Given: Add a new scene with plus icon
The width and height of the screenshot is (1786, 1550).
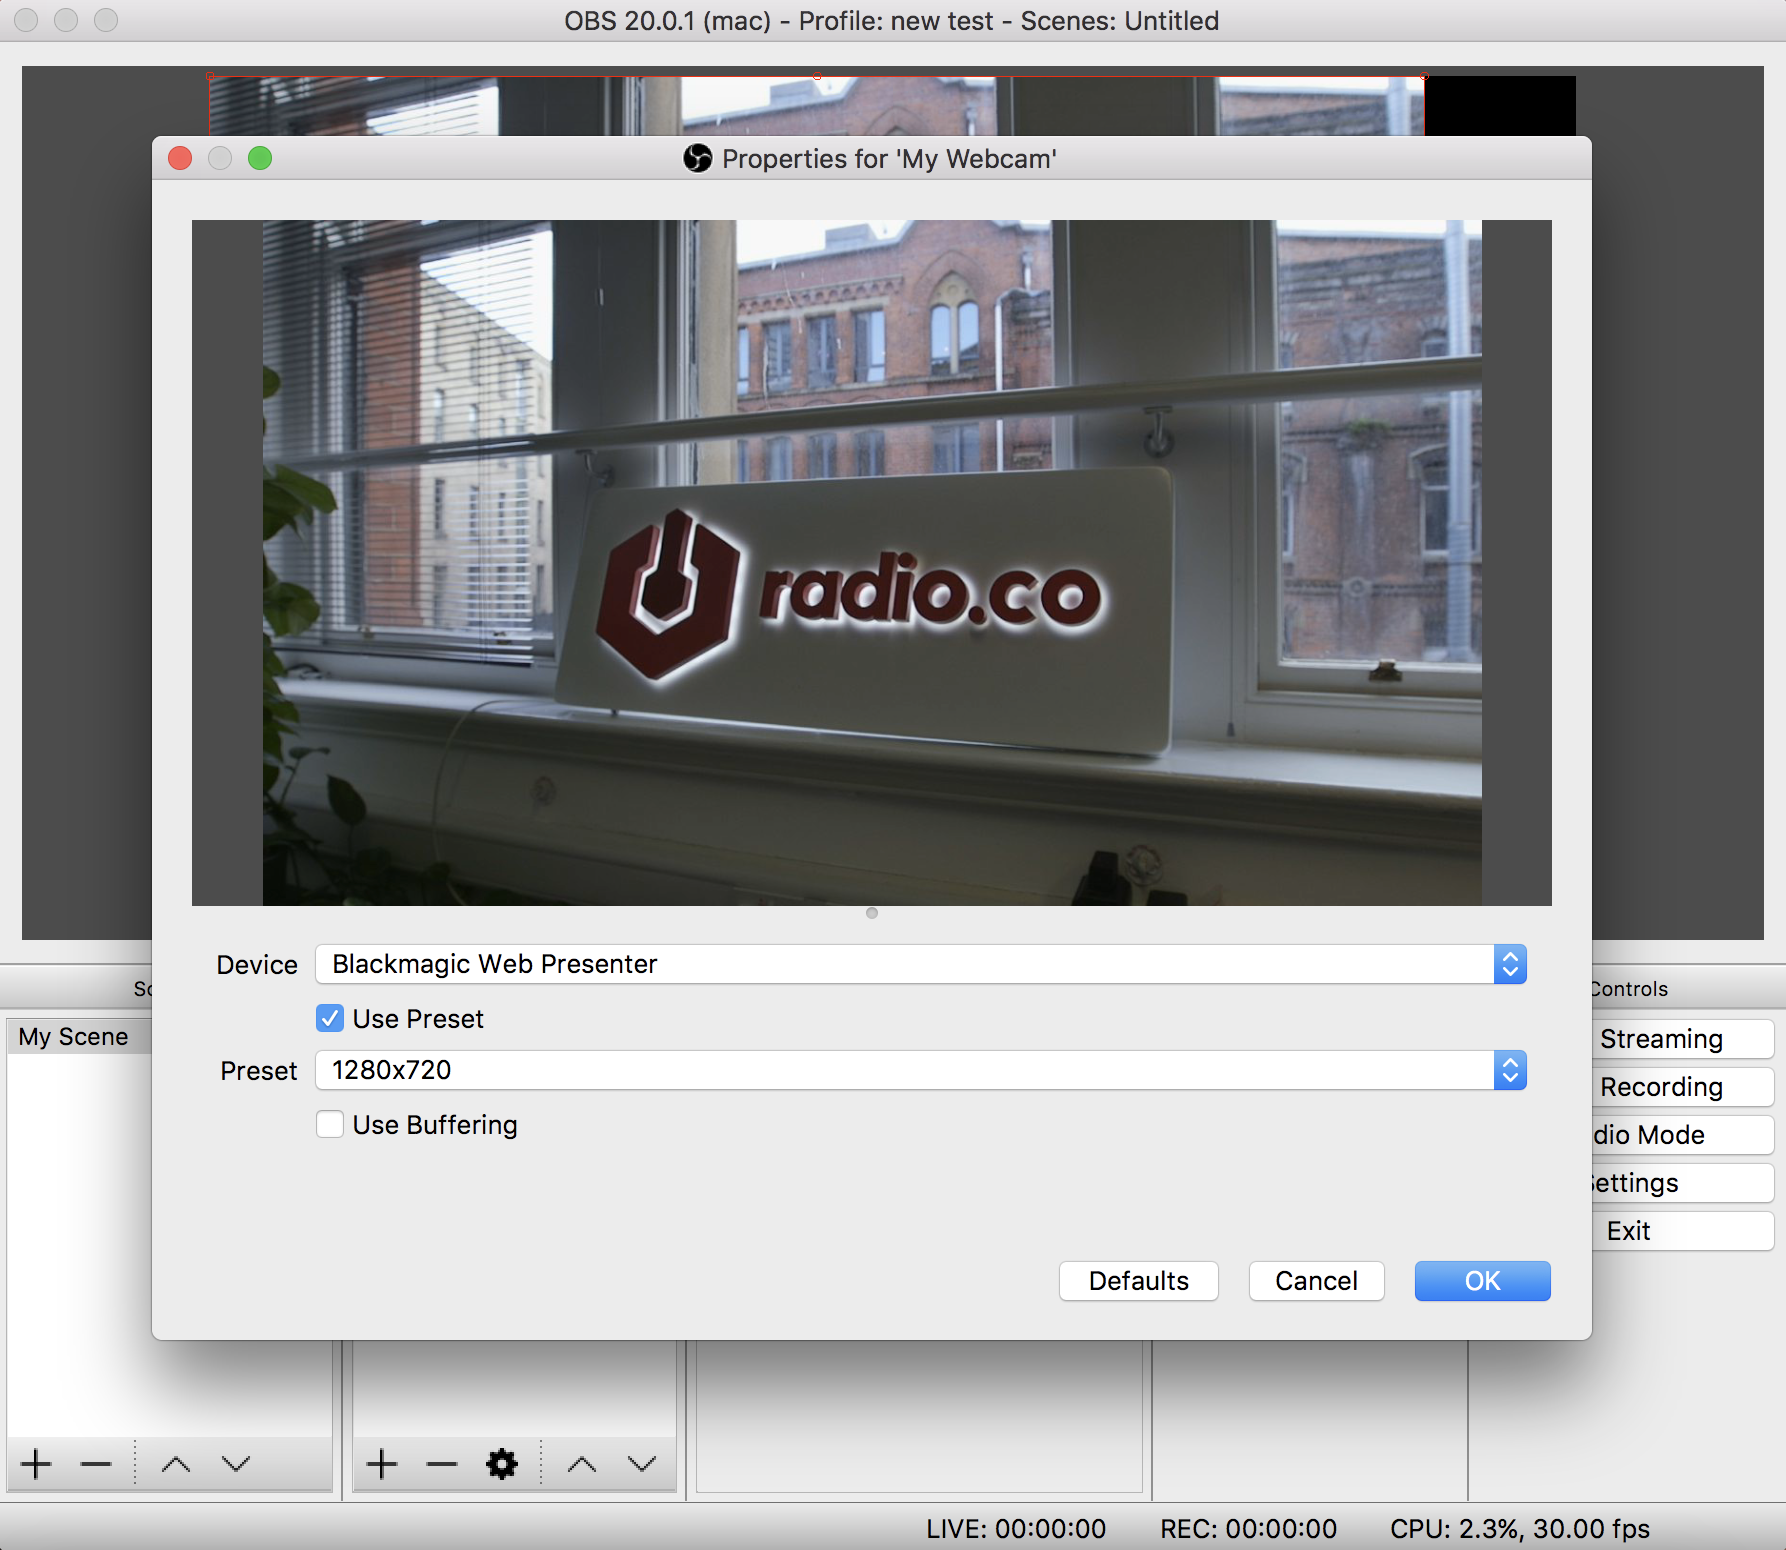Looking at the screenshot, I should [37, 1464].
